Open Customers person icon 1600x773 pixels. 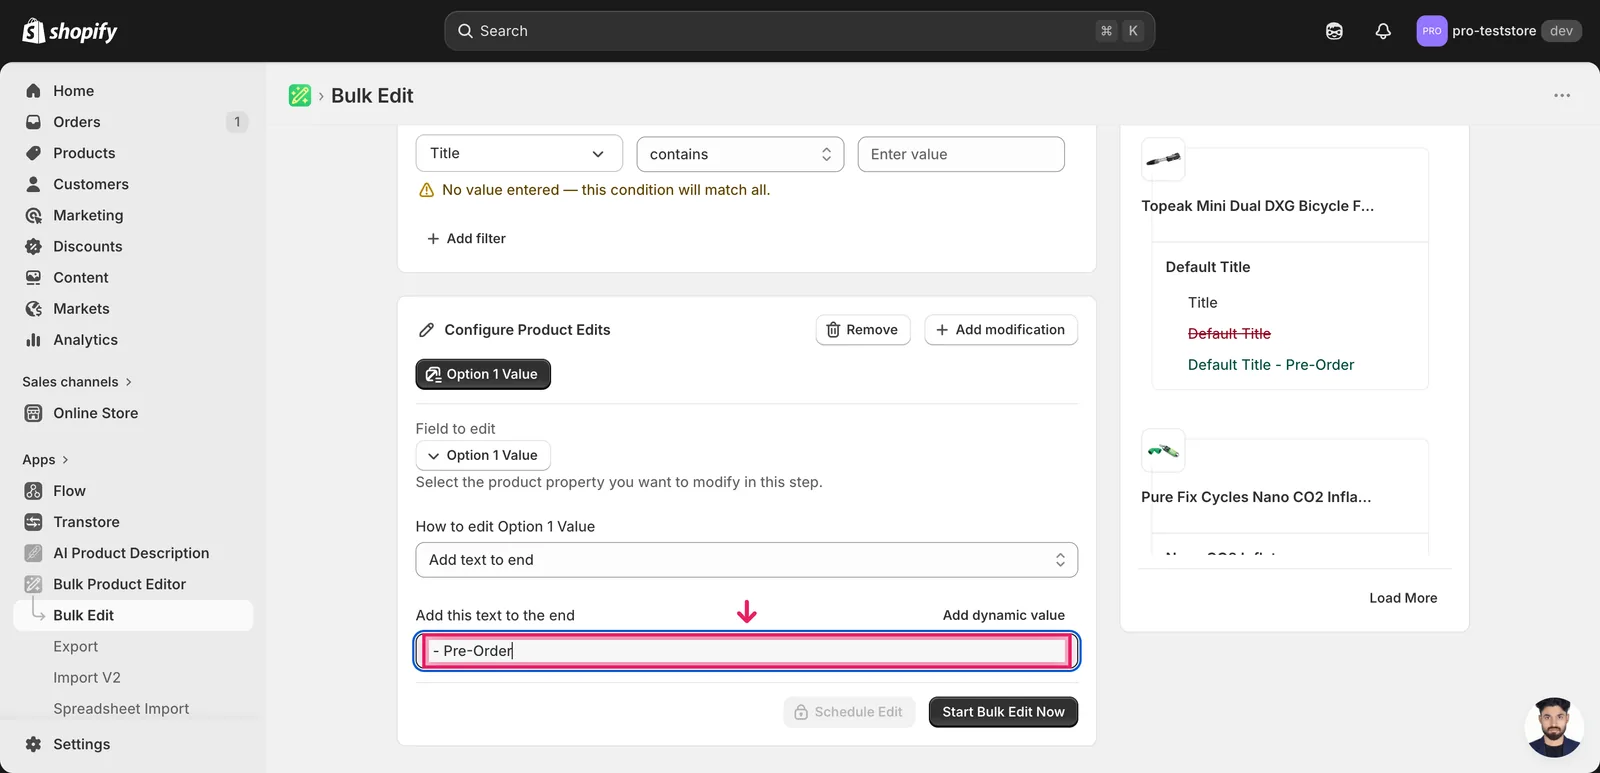pos(33,184)
